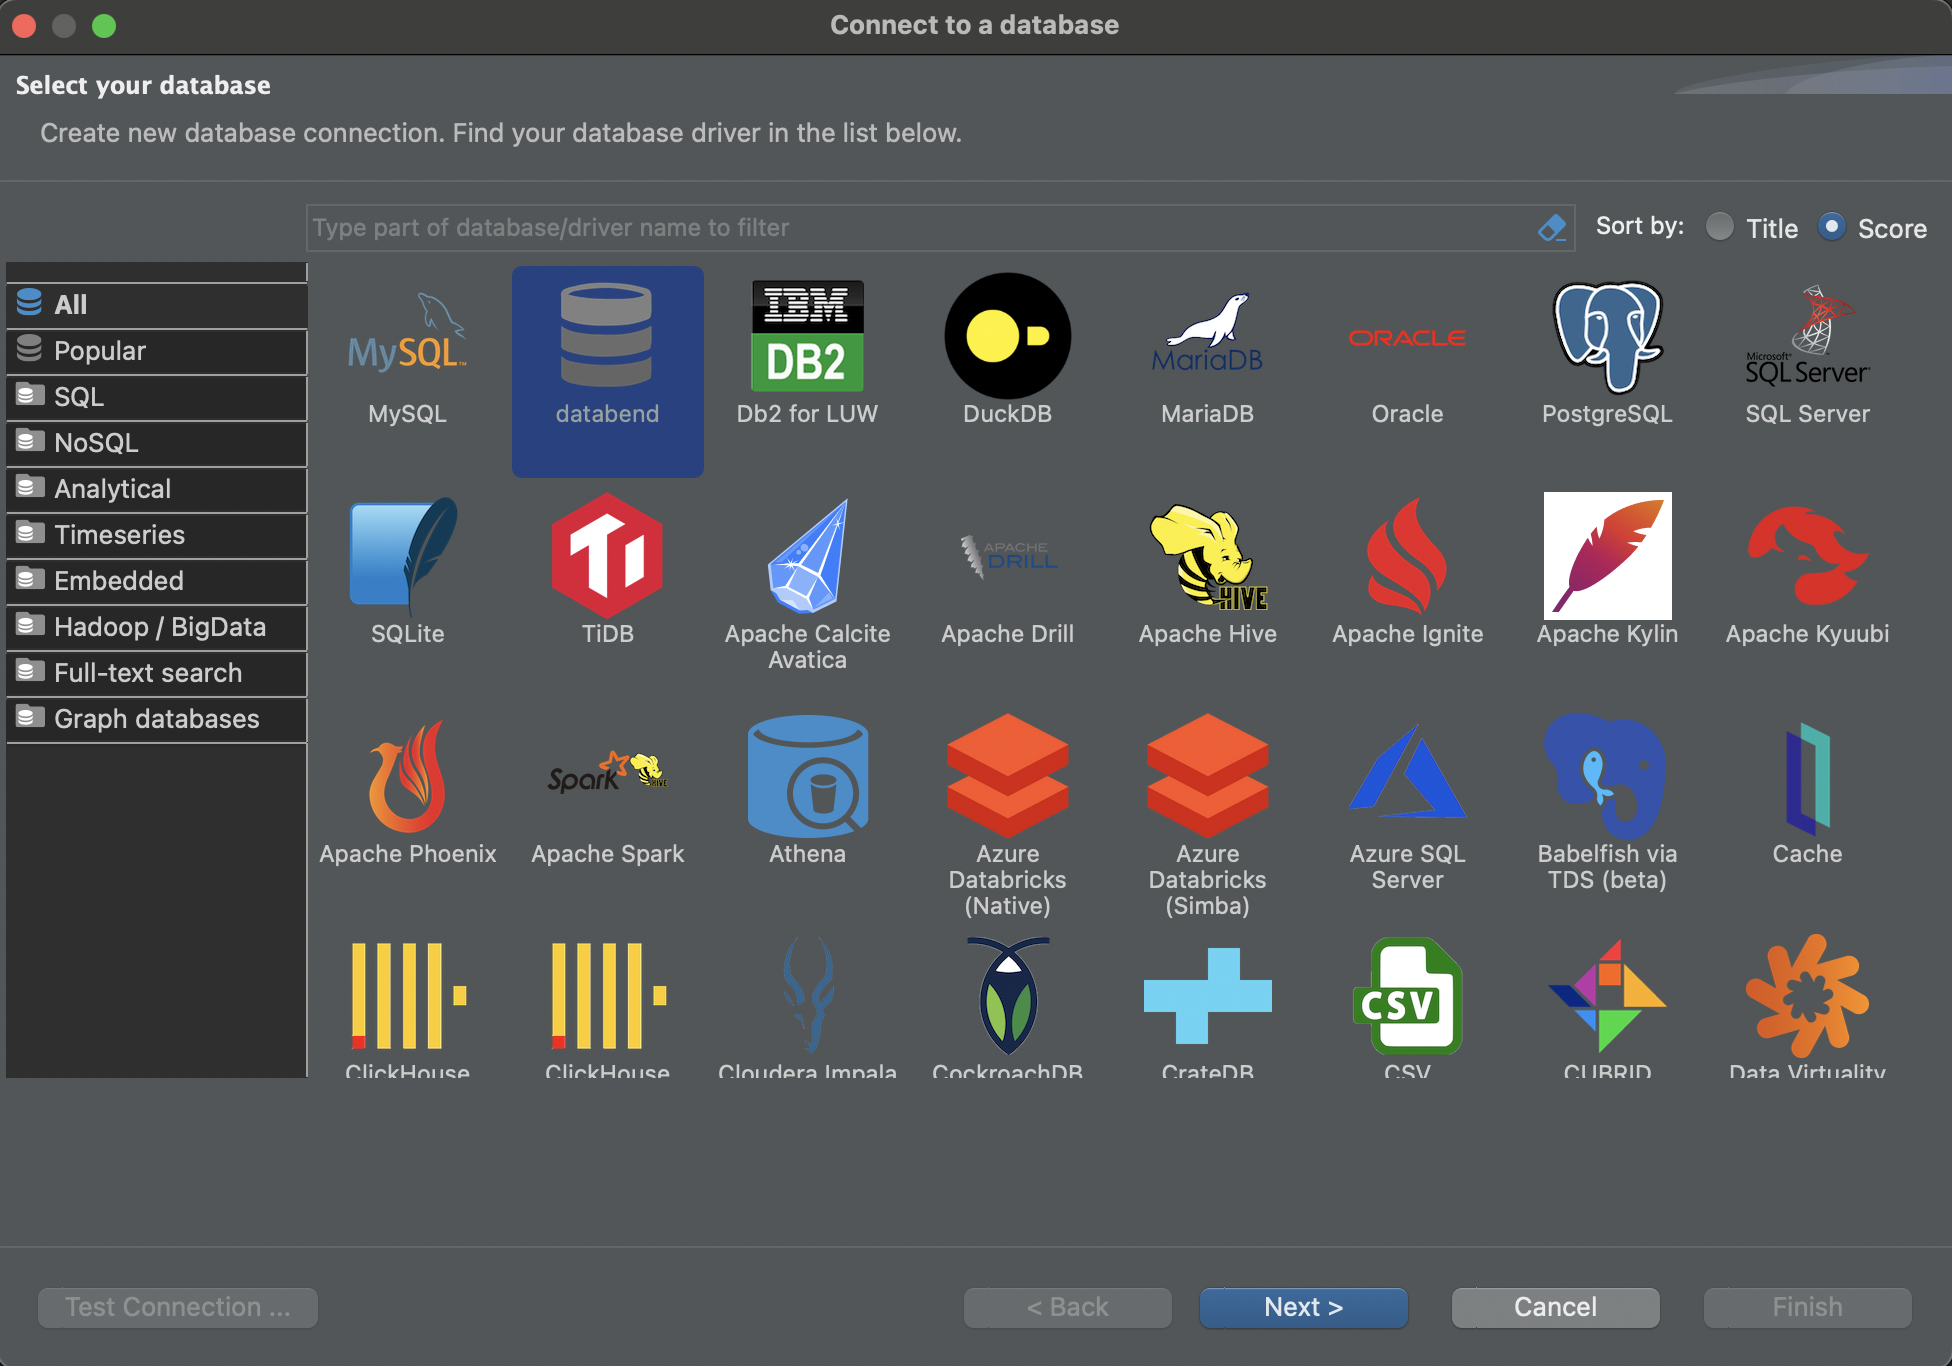Click the Cancel button
Image resolution: width=1952 pixels, height=1366 pixels.
pyautogui.click(x=1555, y=1307)
